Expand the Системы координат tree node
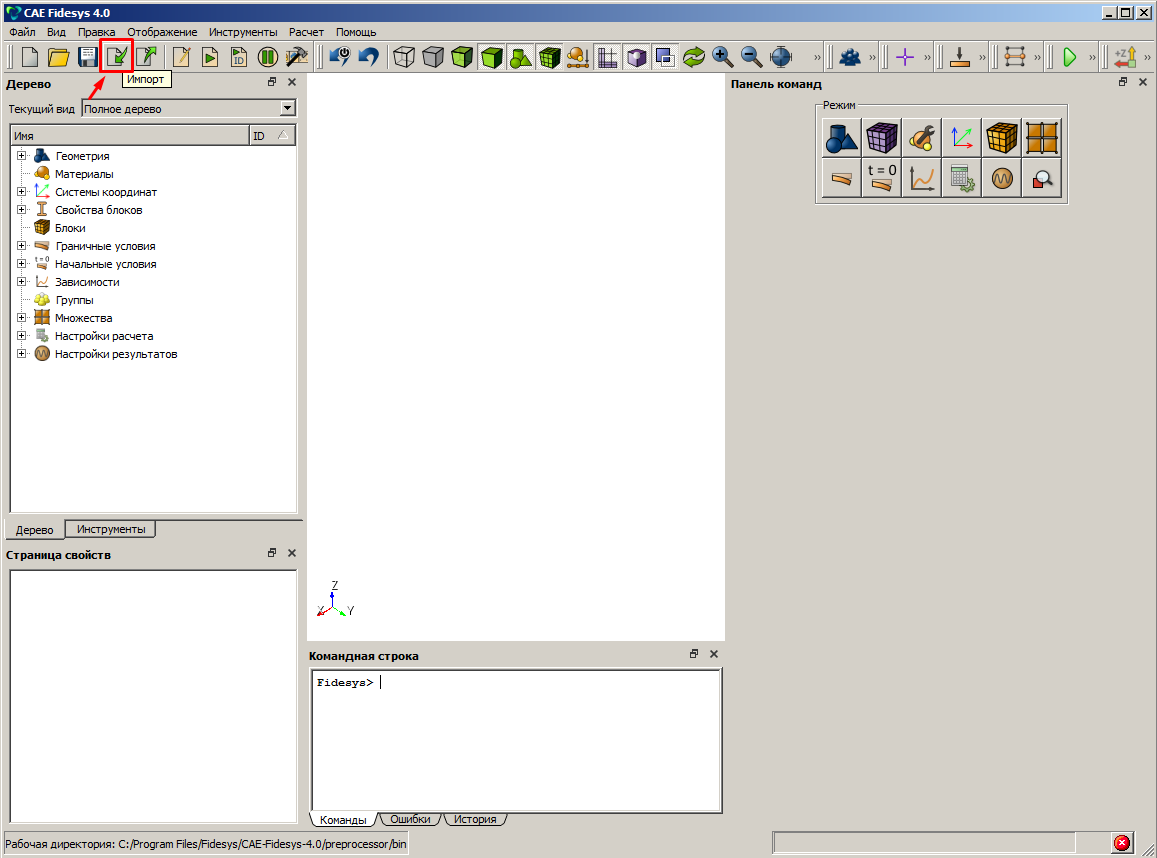Screen dimensions: 1157x858 (21, 192)
